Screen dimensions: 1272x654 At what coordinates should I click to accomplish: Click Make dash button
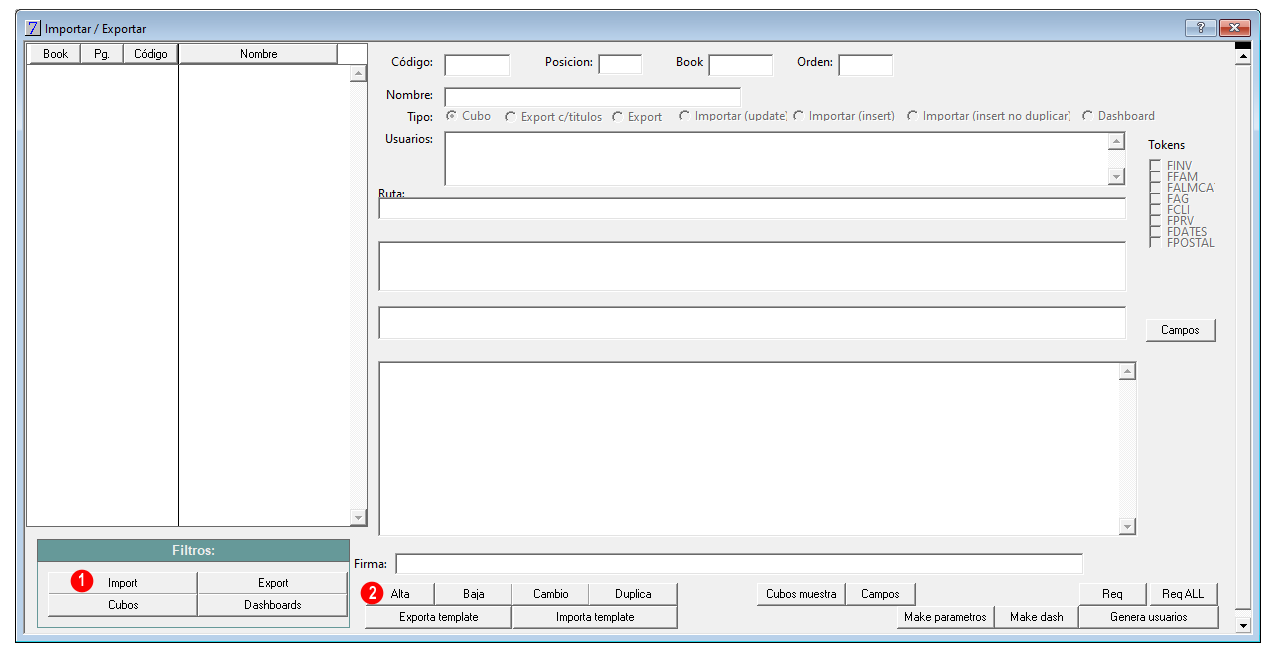[1037, 617]
